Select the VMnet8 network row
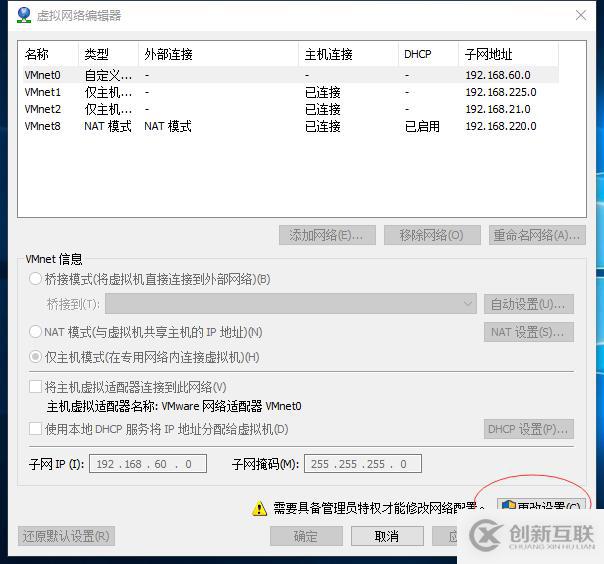 (290, 126)
